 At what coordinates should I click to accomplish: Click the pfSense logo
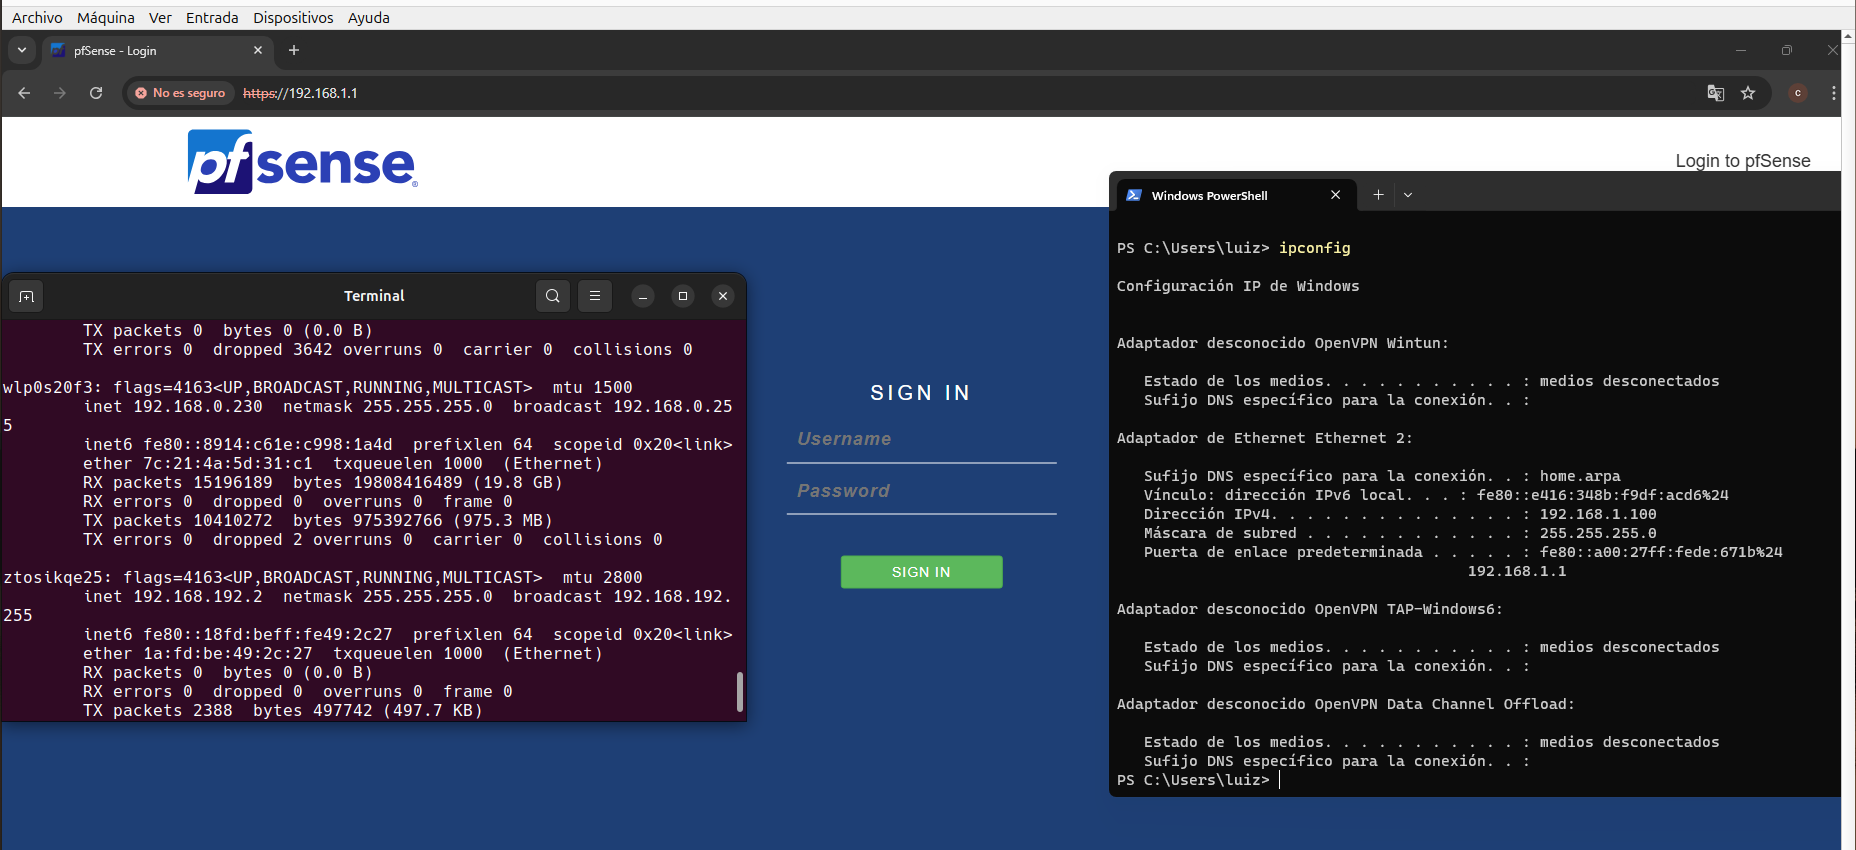click(302, 162)
